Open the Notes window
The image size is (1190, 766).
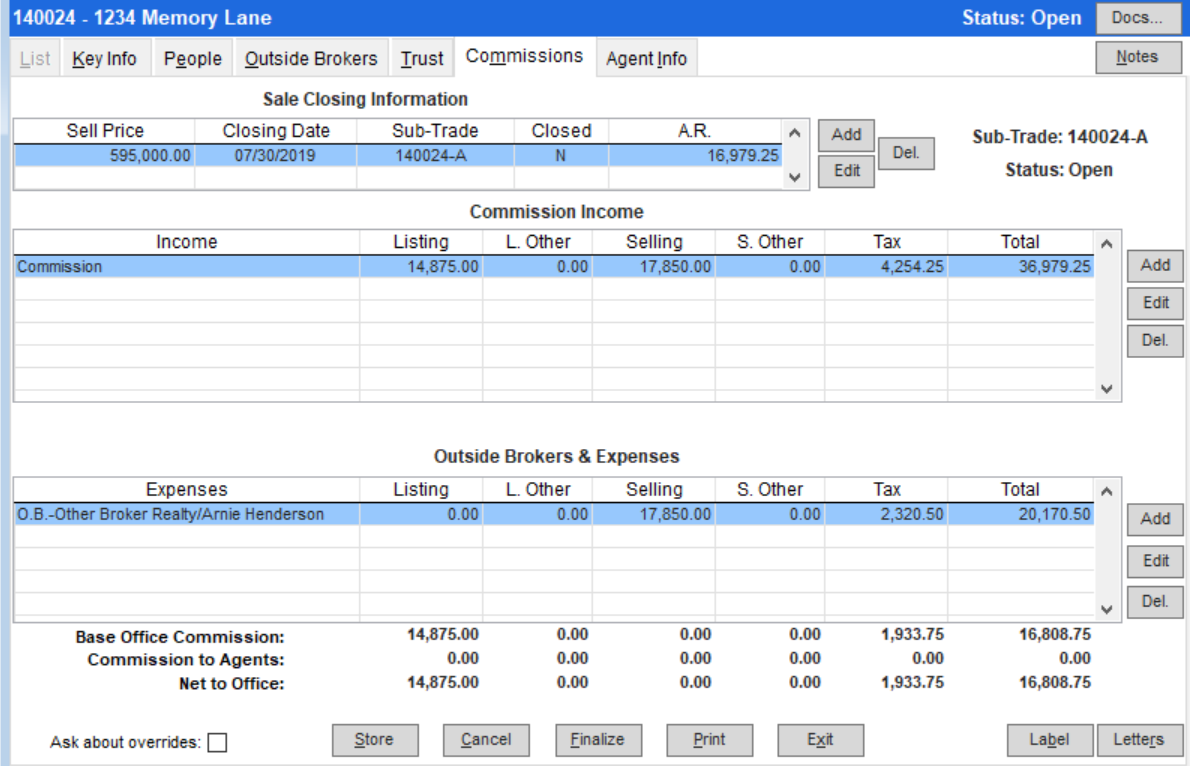1137,56
